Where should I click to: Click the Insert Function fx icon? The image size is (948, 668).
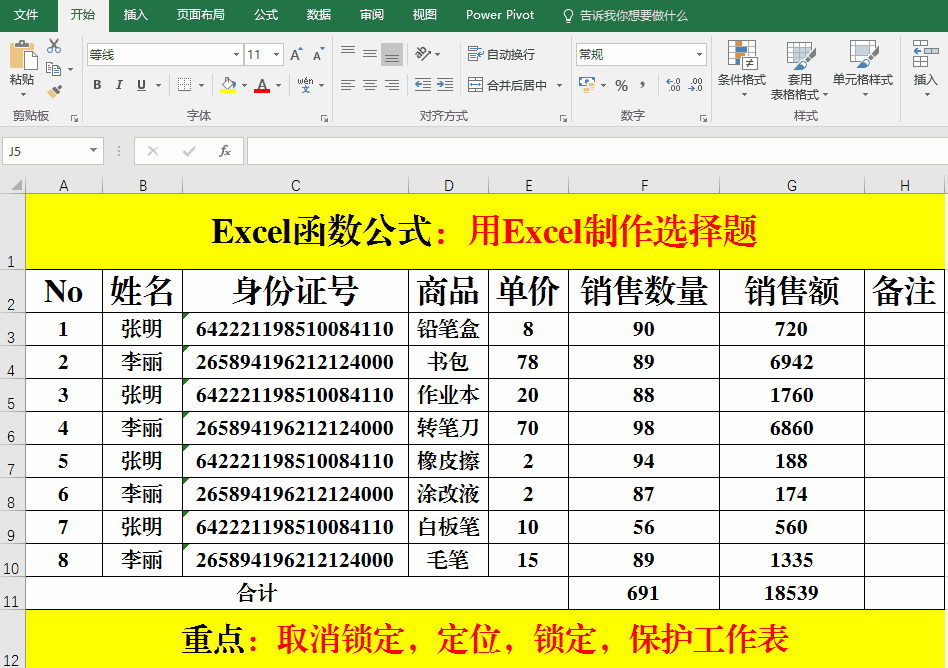point(224,151)
